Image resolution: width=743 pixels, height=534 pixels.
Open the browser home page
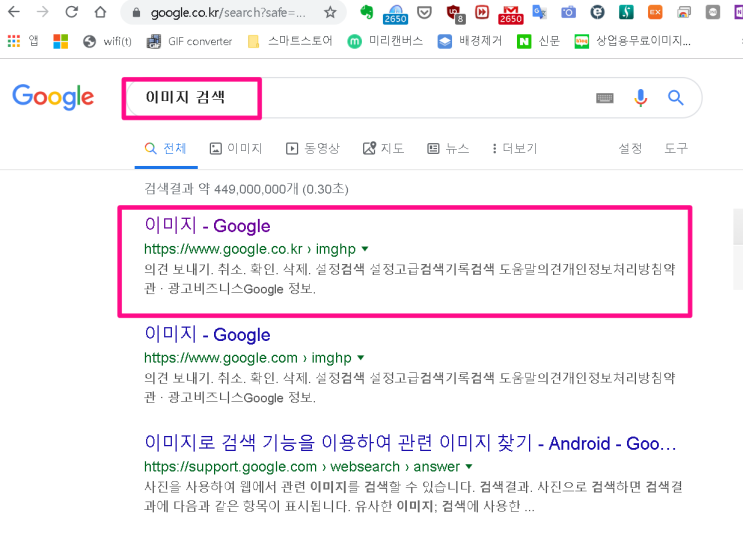[100, 12]
